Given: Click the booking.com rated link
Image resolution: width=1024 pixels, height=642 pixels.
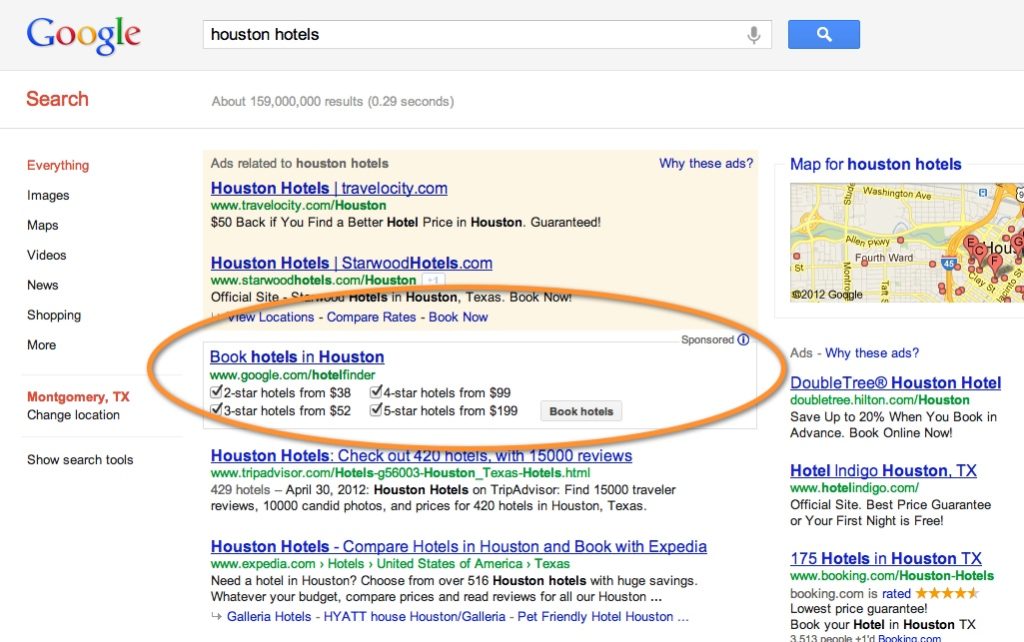Looking at the screenshot, I should click(x=896, y=594).
